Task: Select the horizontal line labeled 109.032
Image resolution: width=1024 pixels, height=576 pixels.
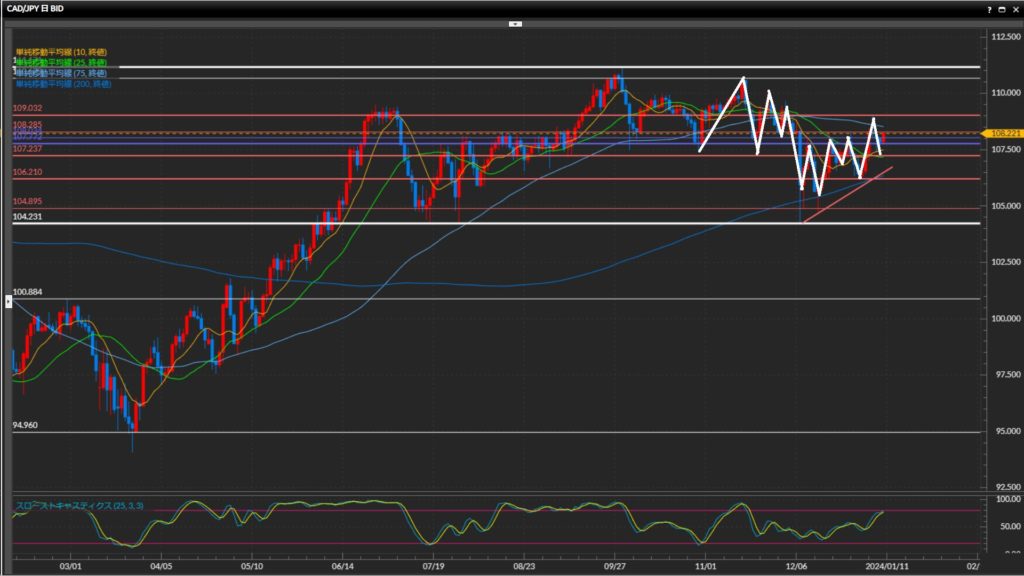Action: tap(300, 115)
